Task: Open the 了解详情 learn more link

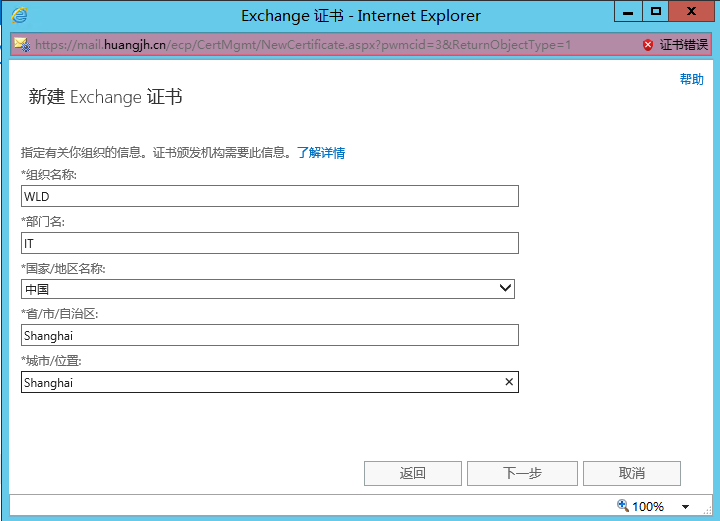Action: pos(321,152)
